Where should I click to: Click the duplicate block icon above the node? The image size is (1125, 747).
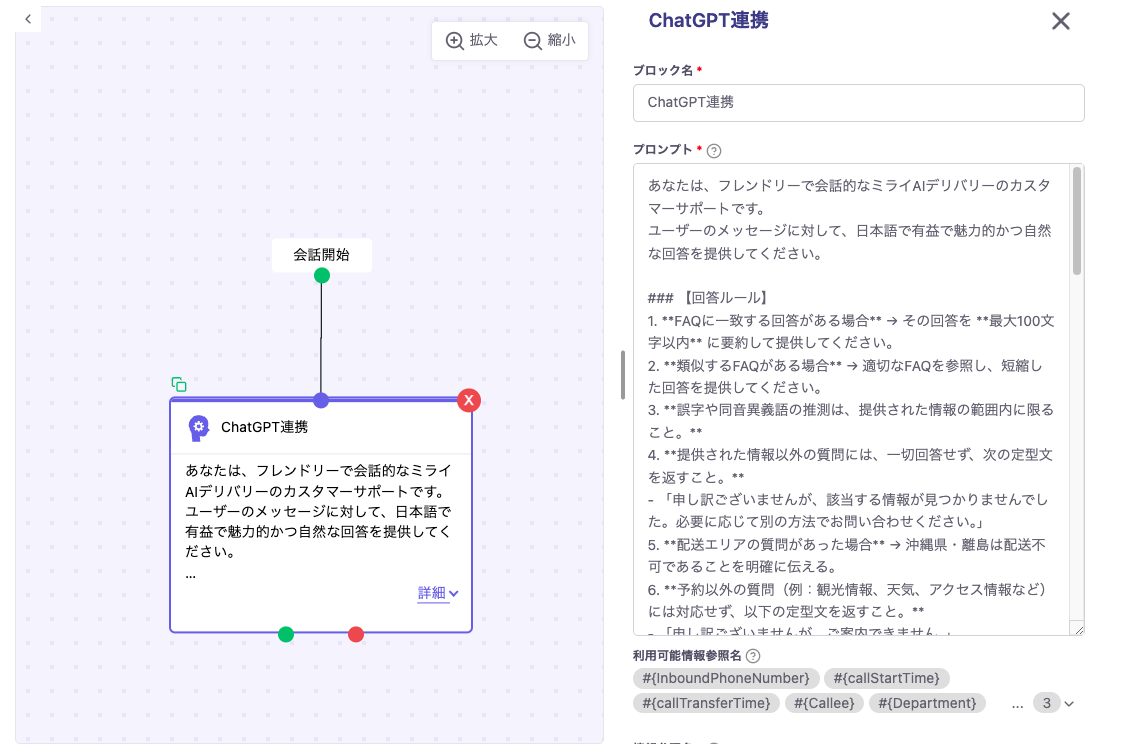(x=179, y=385)
